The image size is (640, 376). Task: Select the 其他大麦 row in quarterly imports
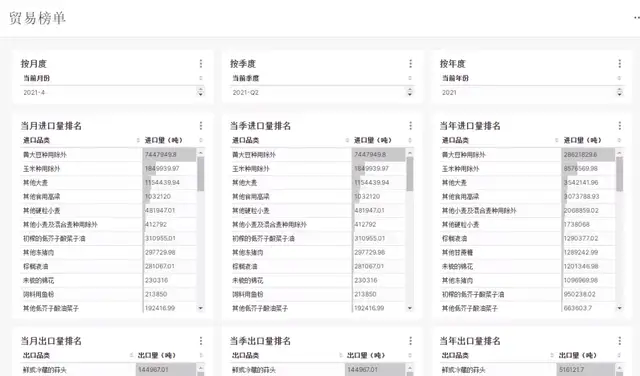(x=318, y=182)
